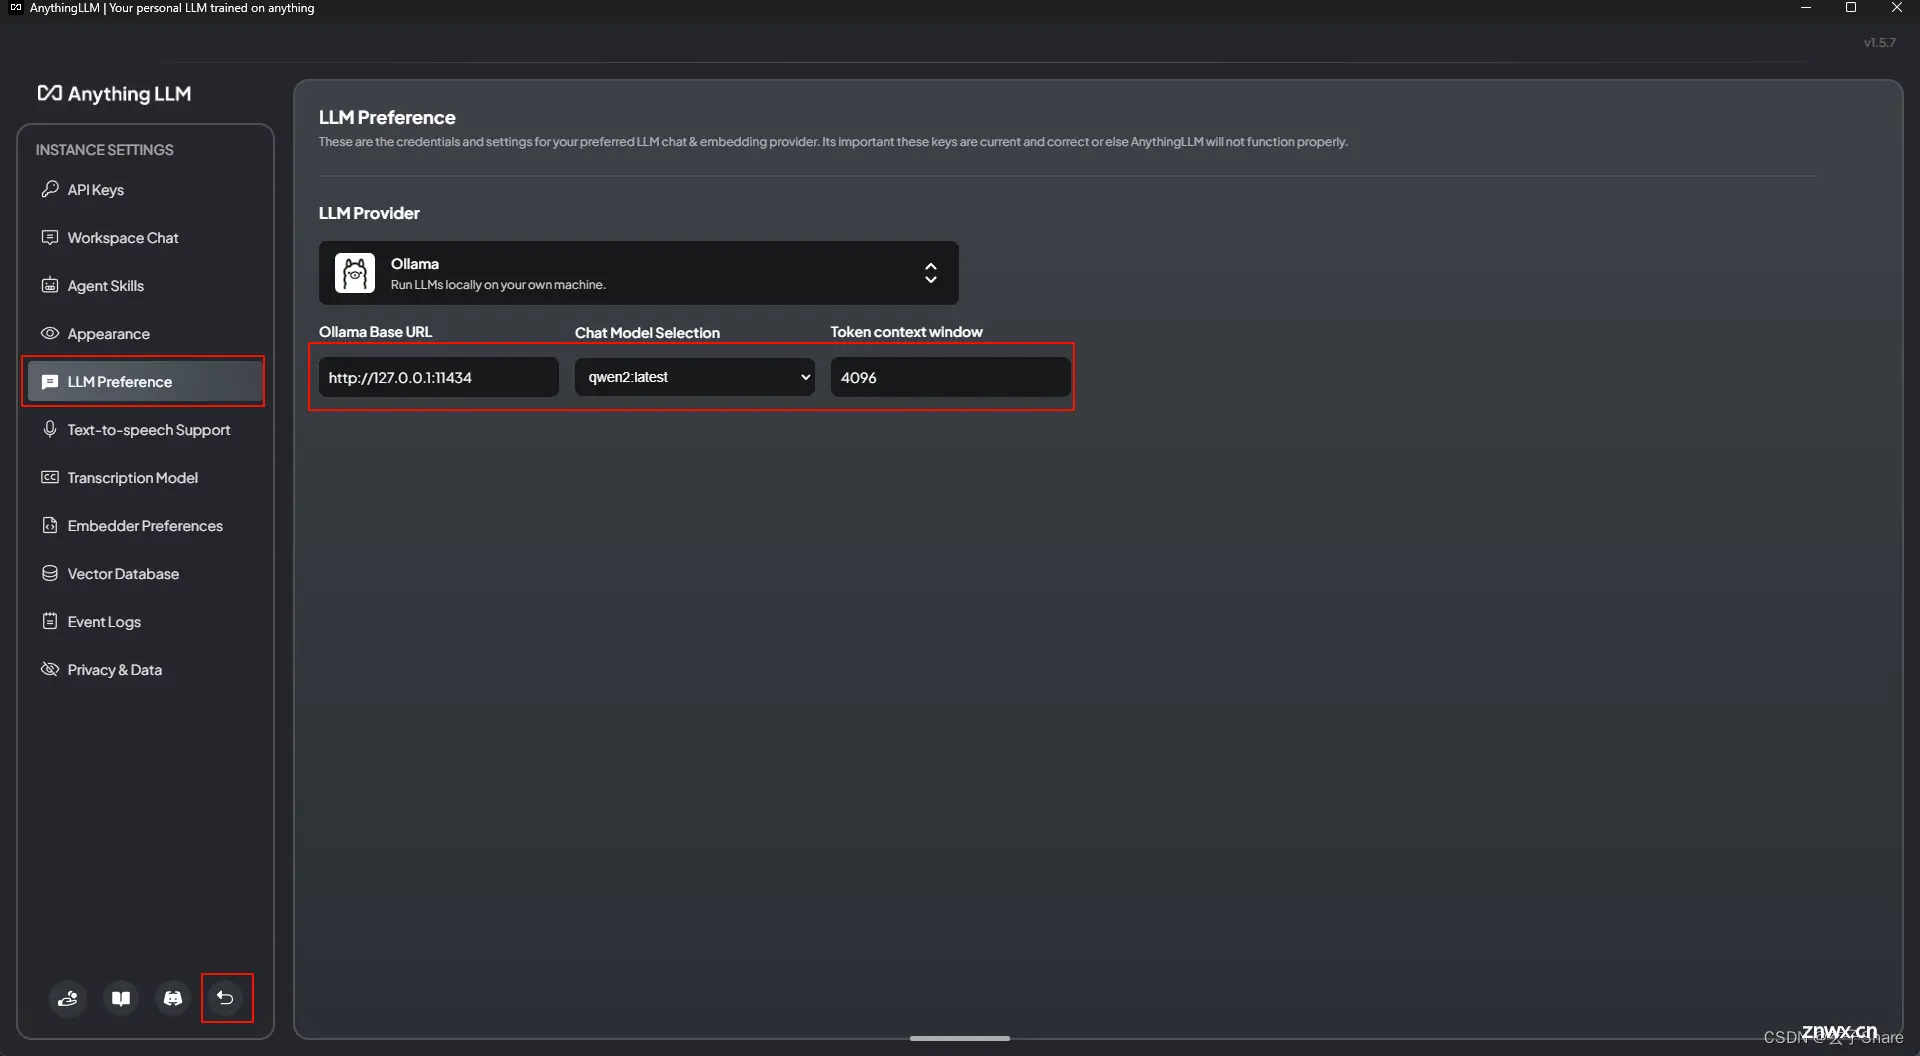1920x1056 pixels.
Task: Click the Anything LLM logo
Action: [114, 93]
